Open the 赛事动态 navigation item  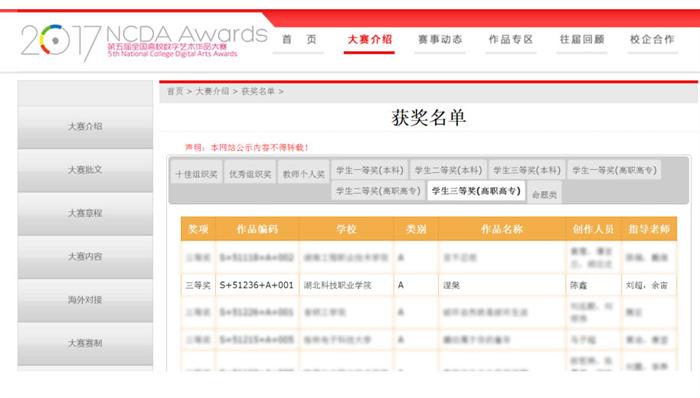click(440, 39)
